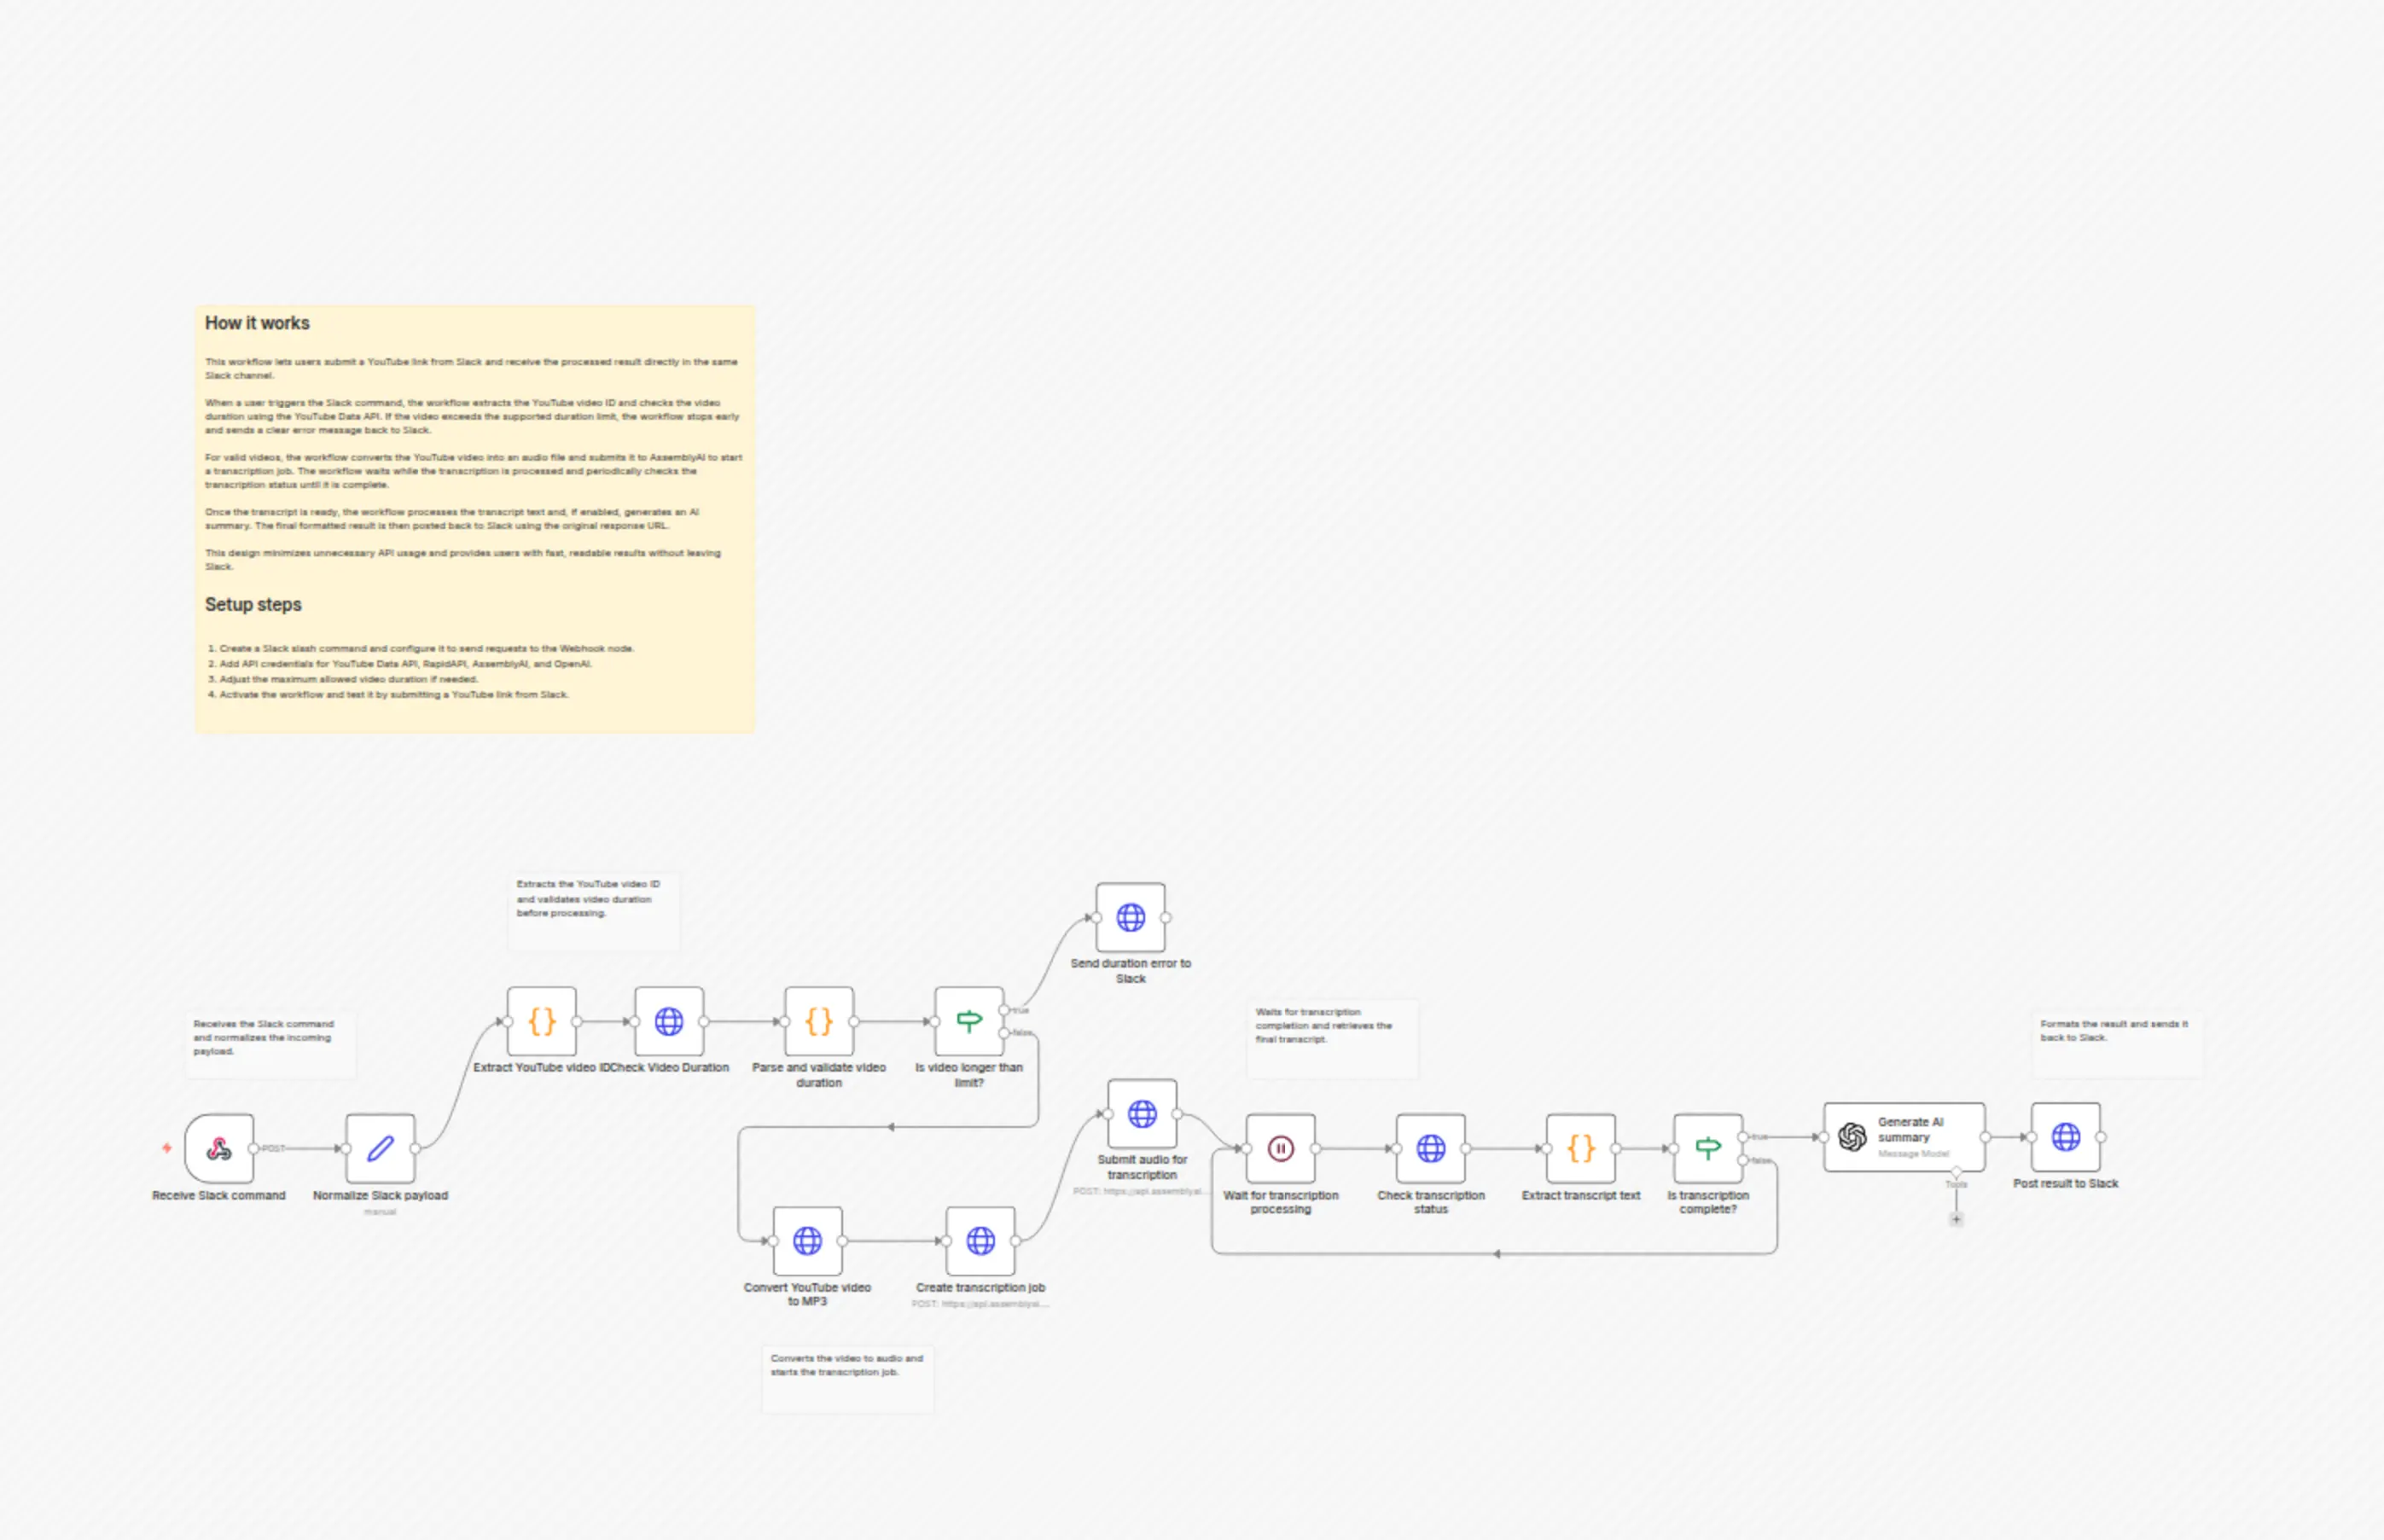Open Convert YouTube video to MP3 node
Screen dimensions: 2384x1540
coord(807,1241)
